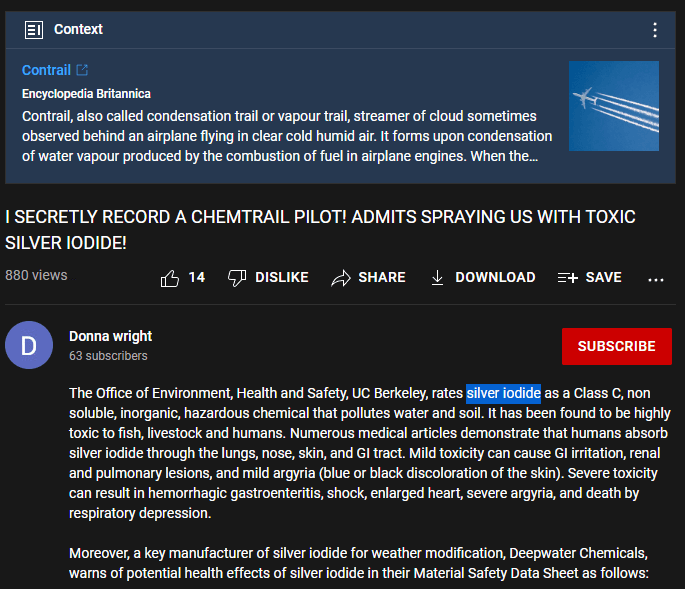This screenshot has height=589, width=685.
Task: Click the share arrow icon
Action: pos(341,278)
